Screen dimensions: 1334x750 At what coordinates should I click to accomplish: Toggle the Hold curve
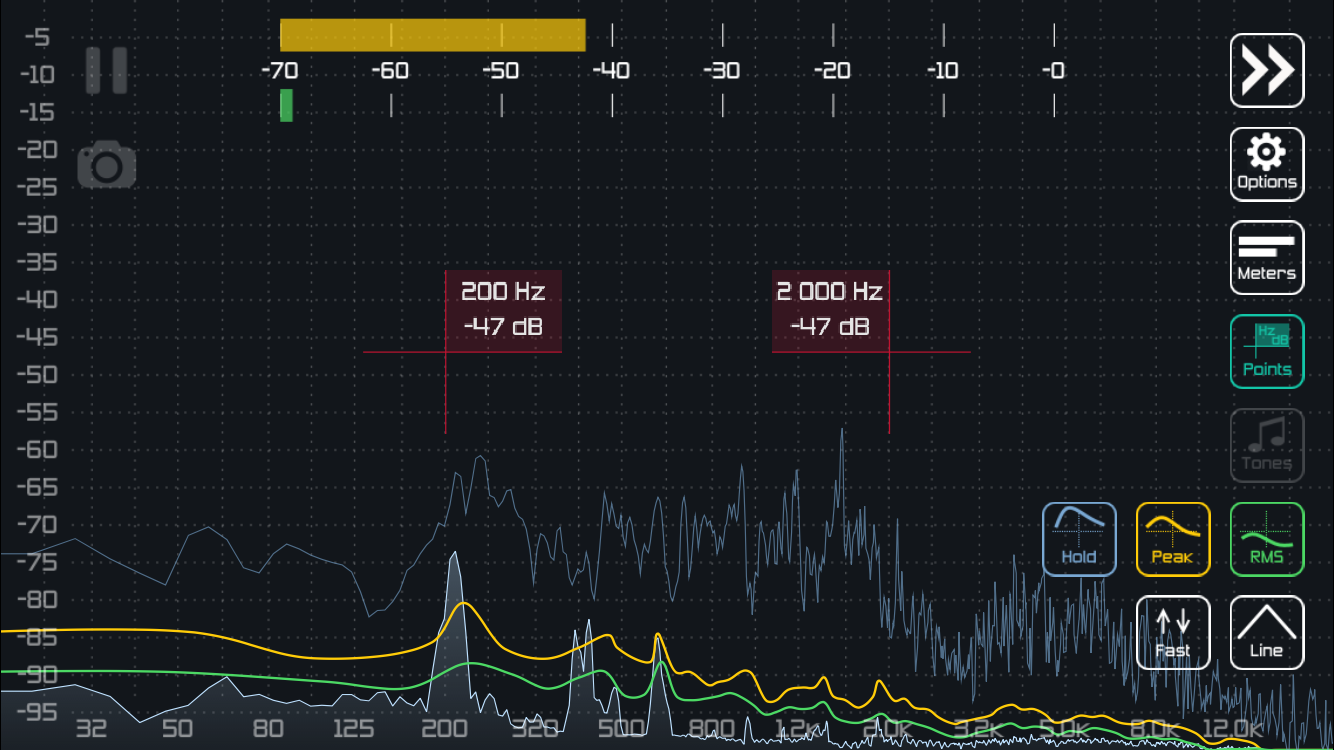[1079, 539]
